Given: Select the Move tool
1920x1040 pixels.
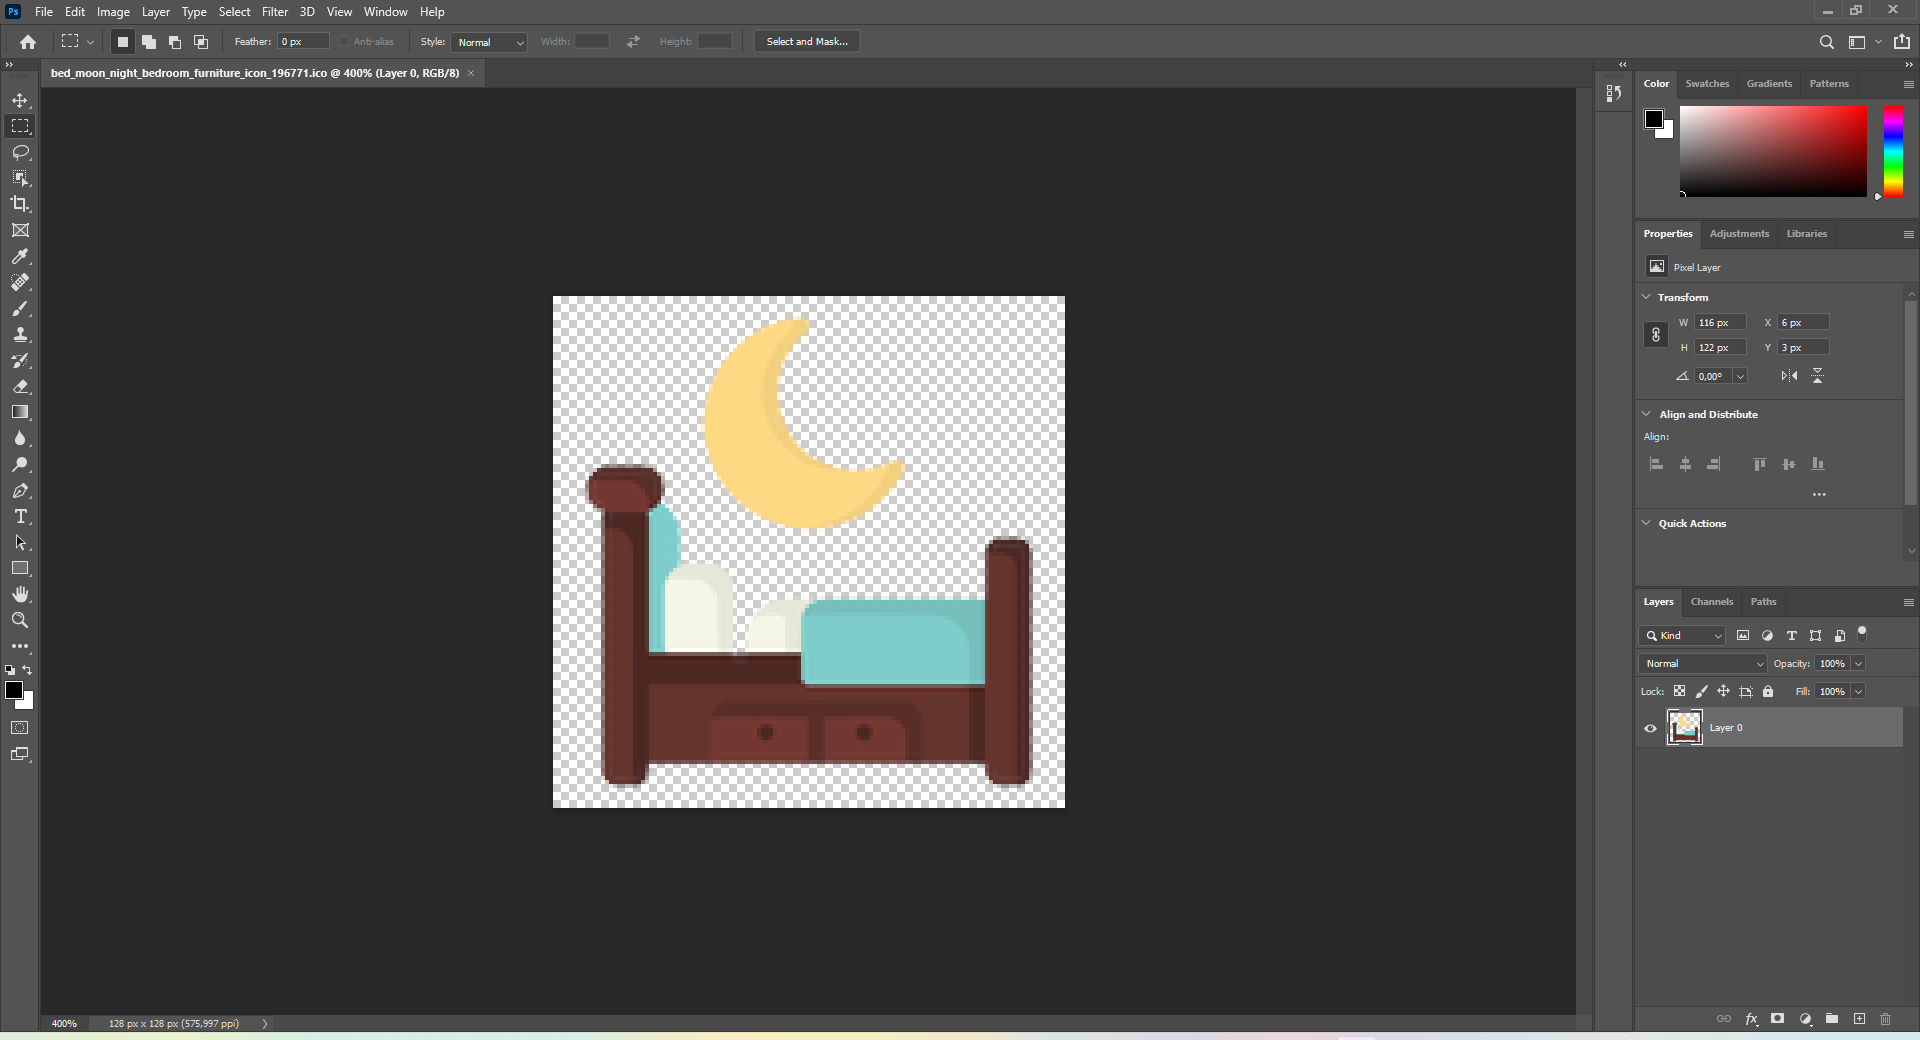Looking at the screenshot, I should coord(20,100).
